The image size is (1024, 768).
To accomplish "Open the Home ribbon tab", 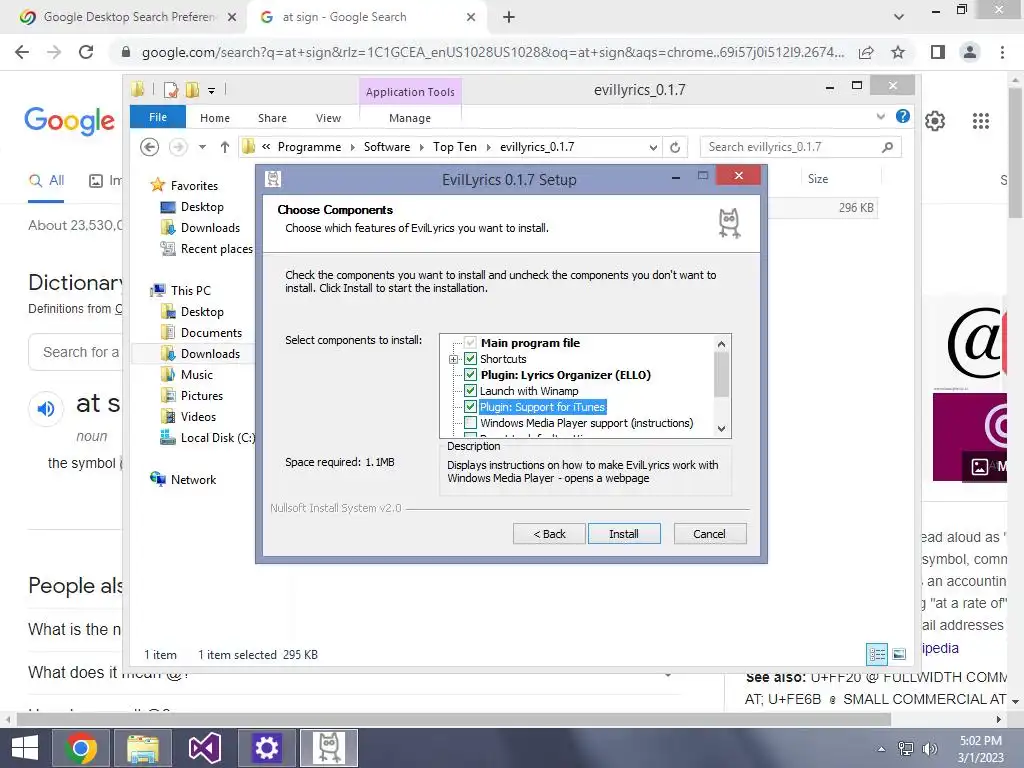I will point(215,118).
